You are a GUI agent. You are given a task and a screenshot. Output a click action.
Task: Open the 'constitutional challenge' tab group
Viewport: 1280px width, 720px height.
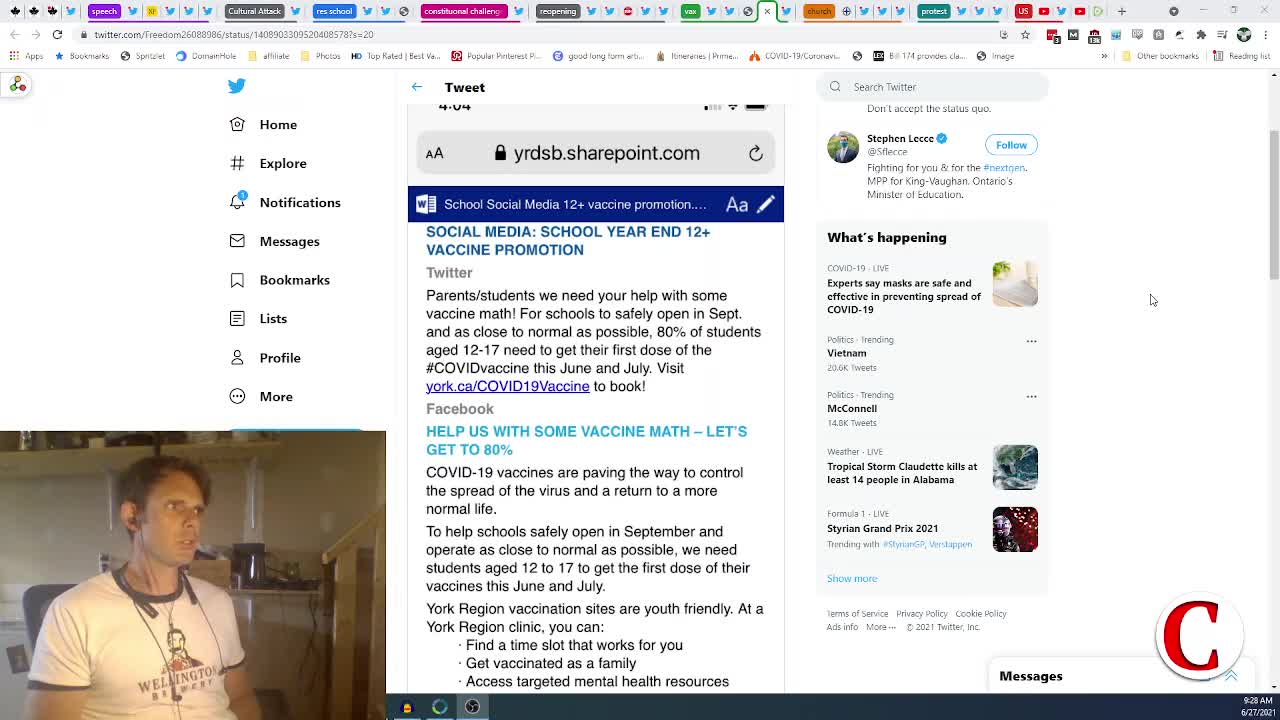[x=462, y=11]
